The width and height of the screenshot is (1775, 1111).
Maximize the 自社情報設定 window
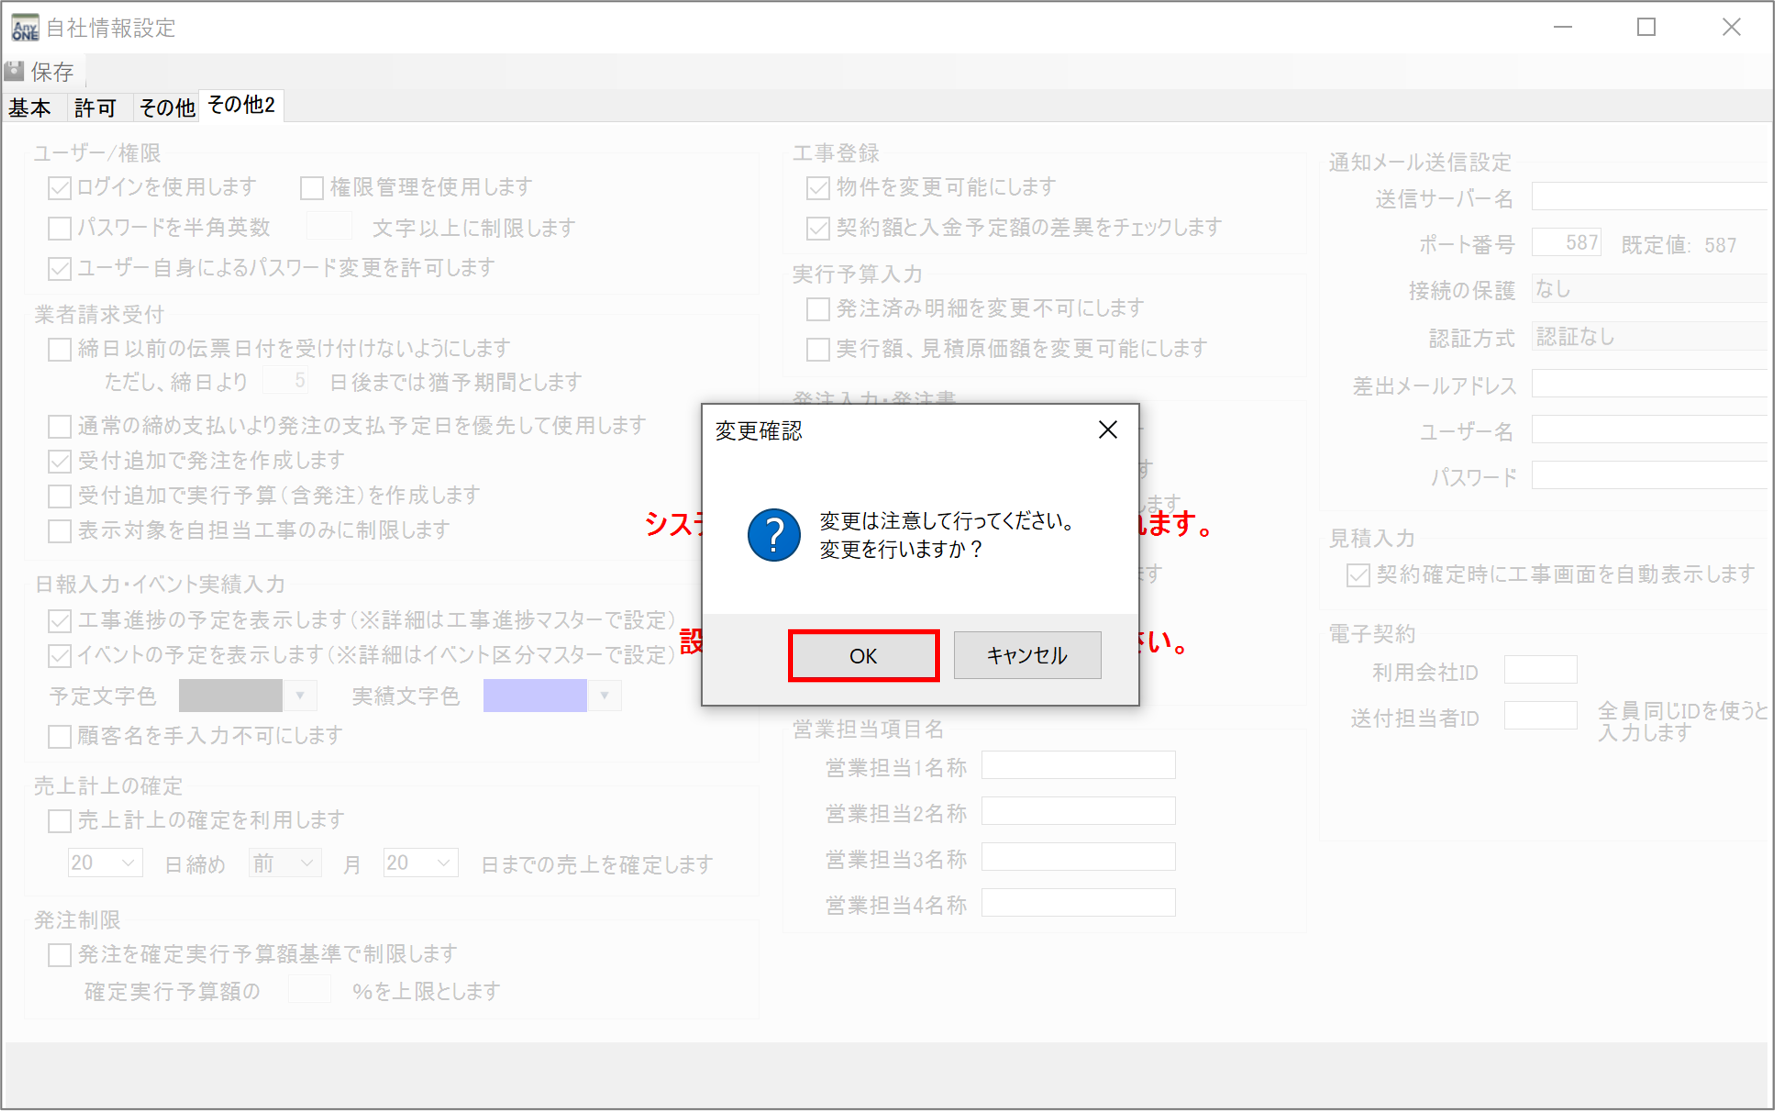[1646, 27]
